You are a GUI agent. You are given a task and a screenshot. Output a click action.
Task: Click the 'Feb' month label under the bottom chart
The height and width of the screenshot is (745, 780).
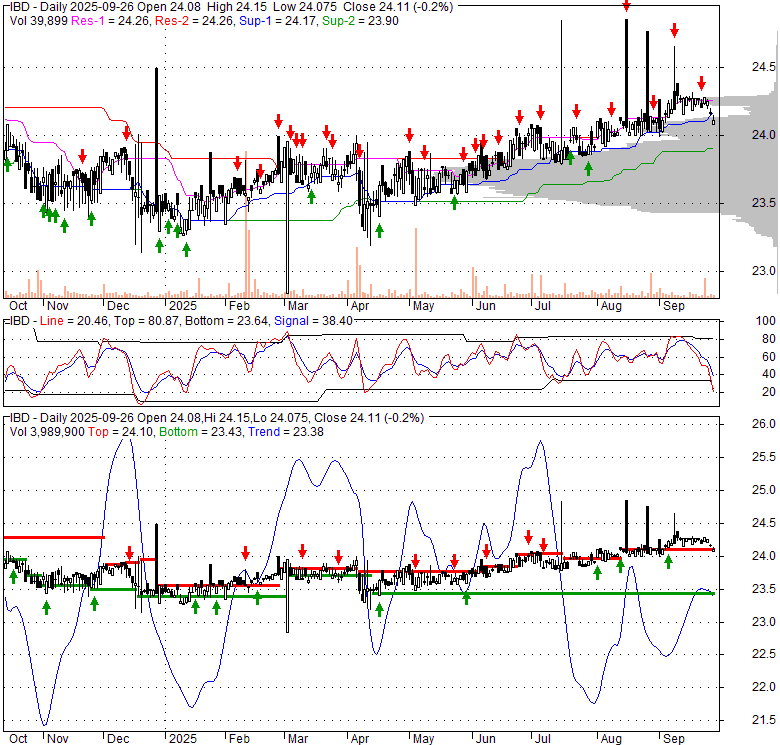pos(239,739)
